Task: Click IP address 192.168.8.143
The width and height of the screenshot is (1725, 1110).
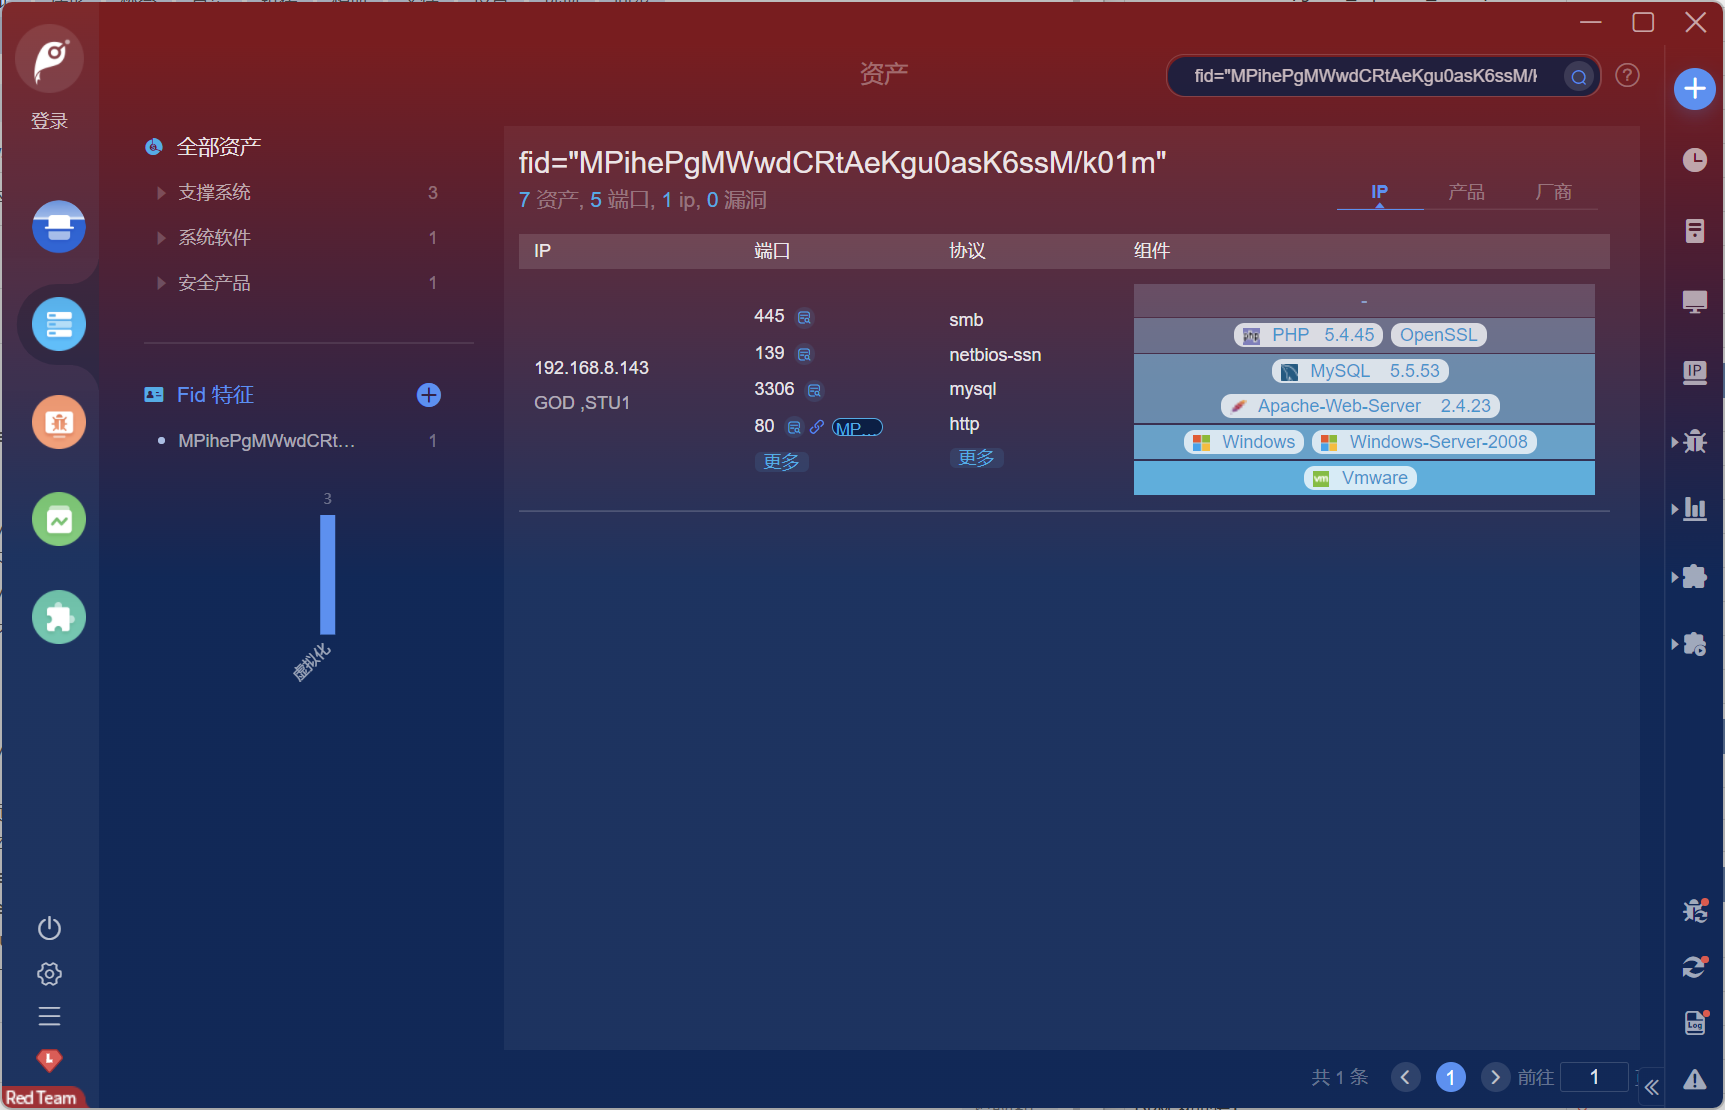Action: coord(591,368)
